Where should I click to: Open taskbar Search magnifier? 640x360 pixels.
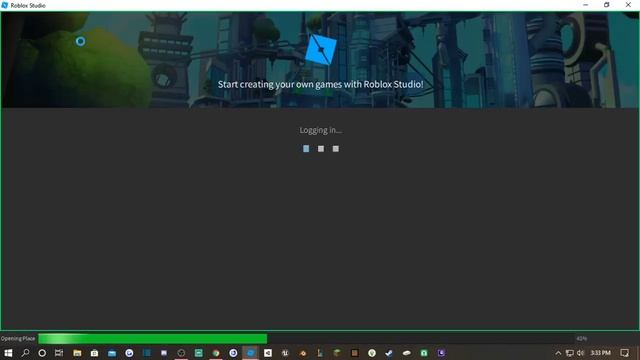coord(25,353)
